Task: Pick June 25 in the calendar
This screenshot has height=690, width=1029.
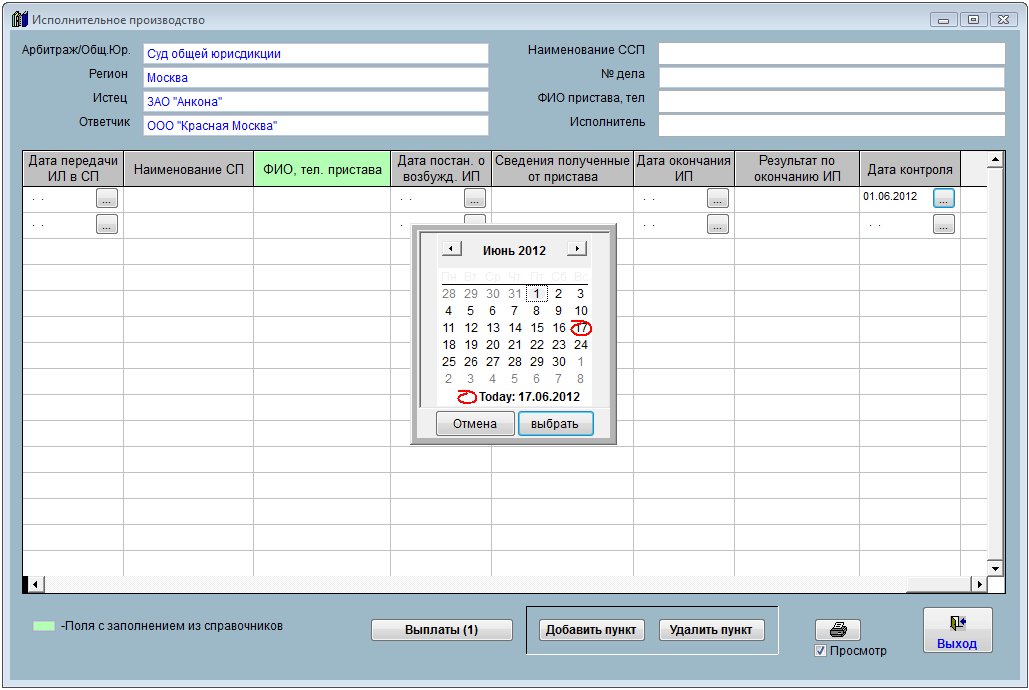Action: (449, 362)
